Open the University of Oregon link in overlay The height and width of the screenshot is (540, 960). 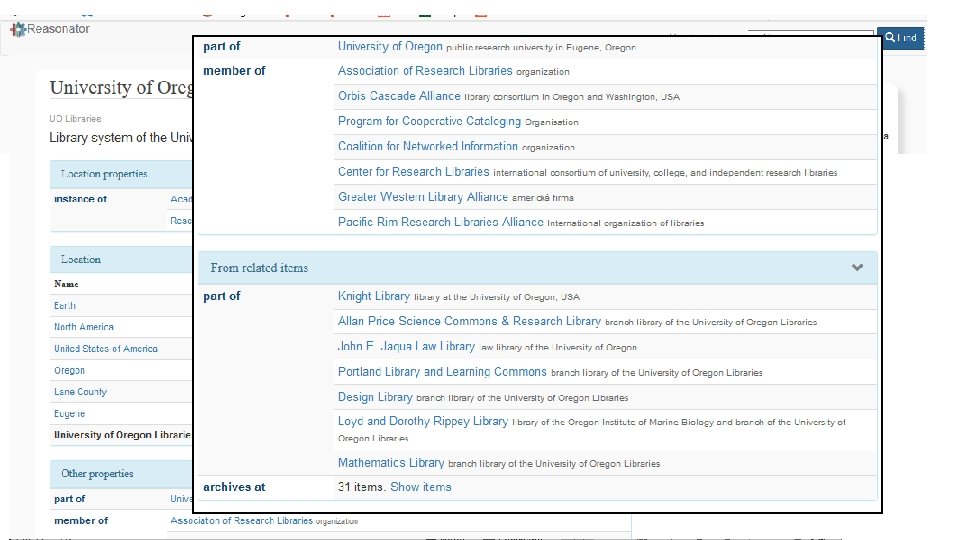point(390,47)
